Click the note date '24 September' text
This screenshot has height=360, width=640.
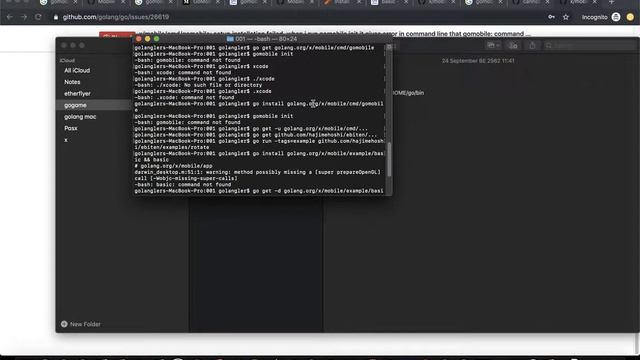pos(478,61)
